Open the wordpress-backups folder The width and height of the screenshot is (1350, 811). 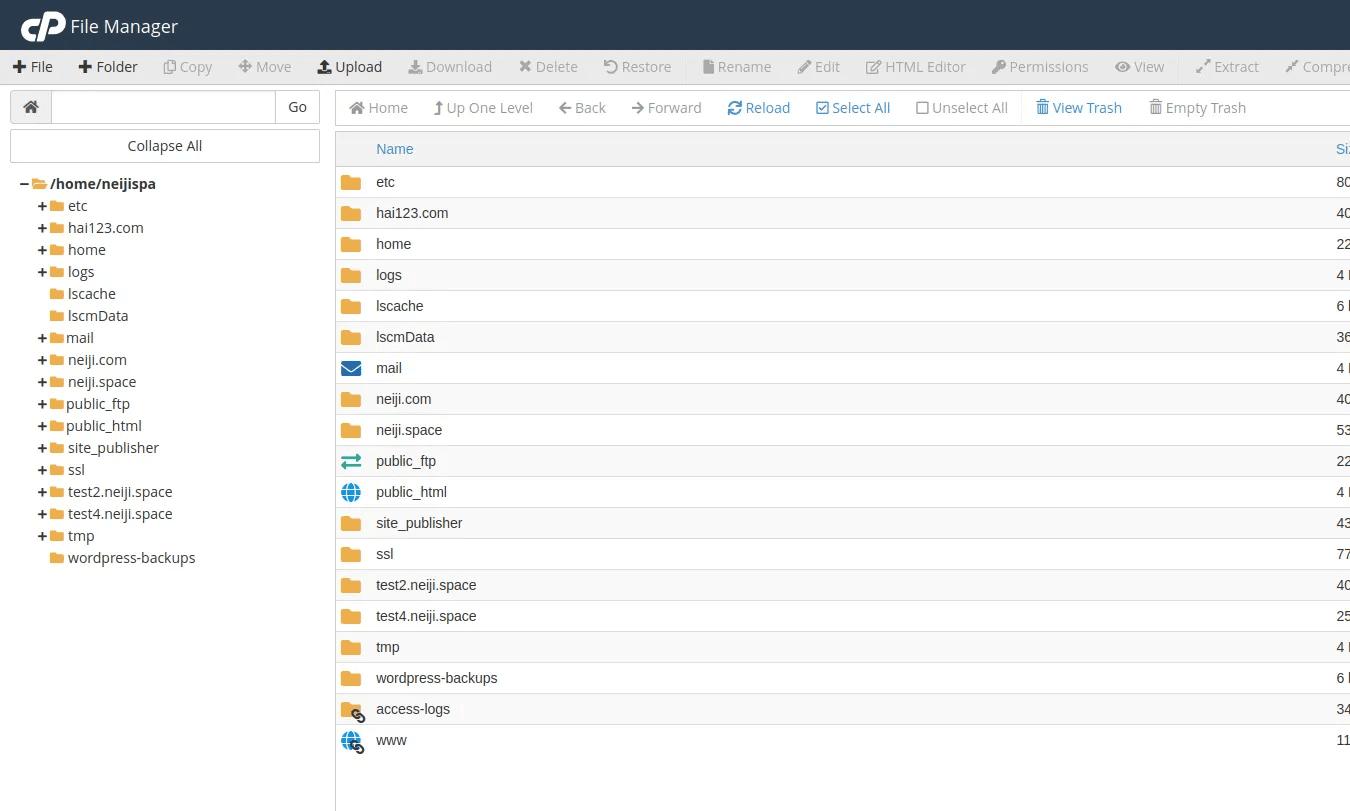435,677
